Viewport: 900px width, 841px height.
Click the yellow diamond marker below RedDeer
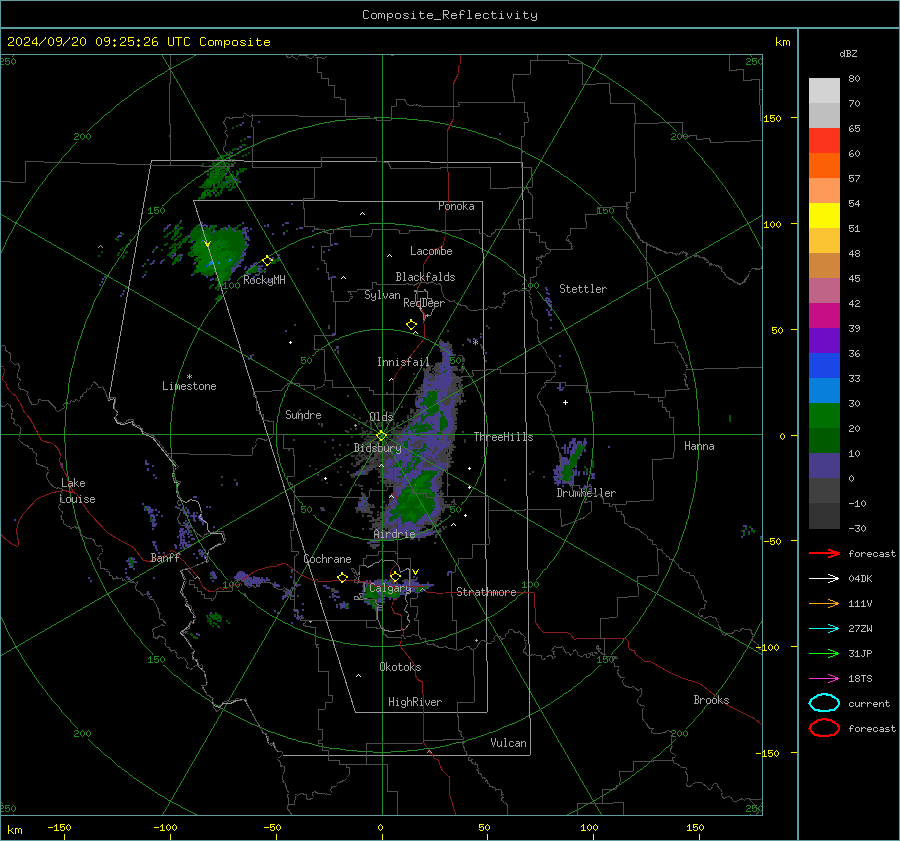[412, 325]
